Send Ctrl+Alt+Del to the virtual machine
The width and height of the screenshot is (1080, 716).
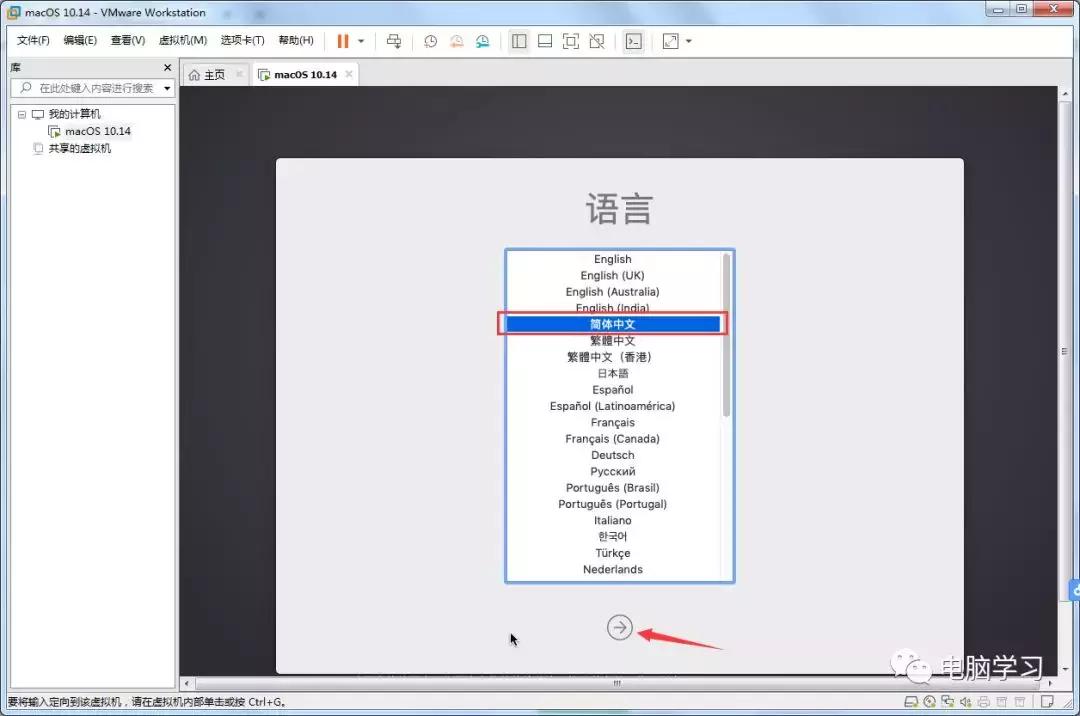coord(394,41)
